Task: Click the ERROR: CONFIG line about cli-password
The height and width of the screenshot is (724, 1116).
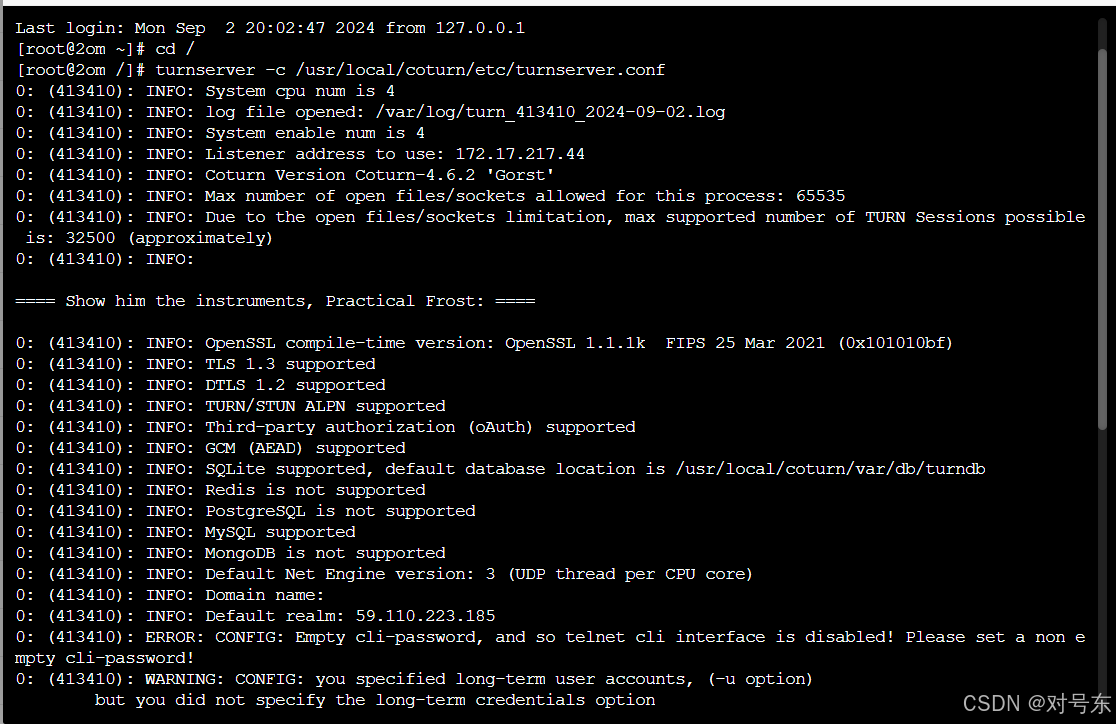Action: (549, 647)
